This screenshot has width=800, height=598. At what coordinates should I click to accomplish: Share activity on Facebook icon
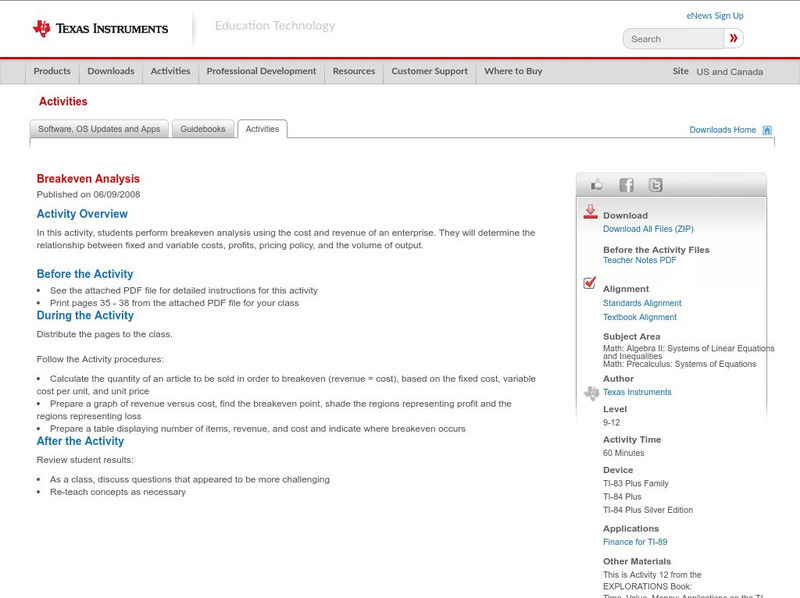point(626,185)
